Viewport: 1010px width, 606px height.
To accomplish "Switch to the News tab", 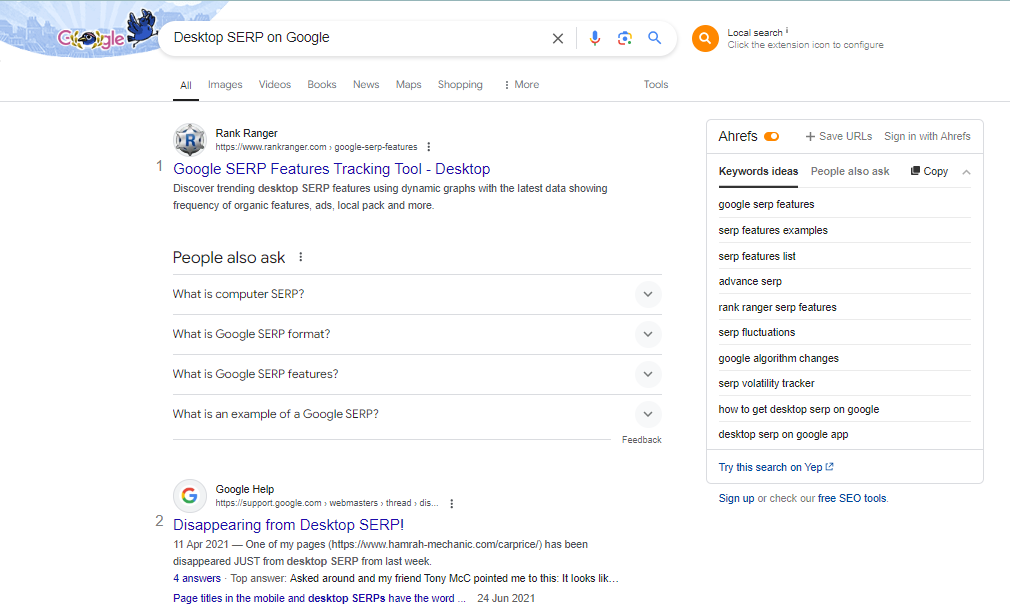I will click(366, 84).
